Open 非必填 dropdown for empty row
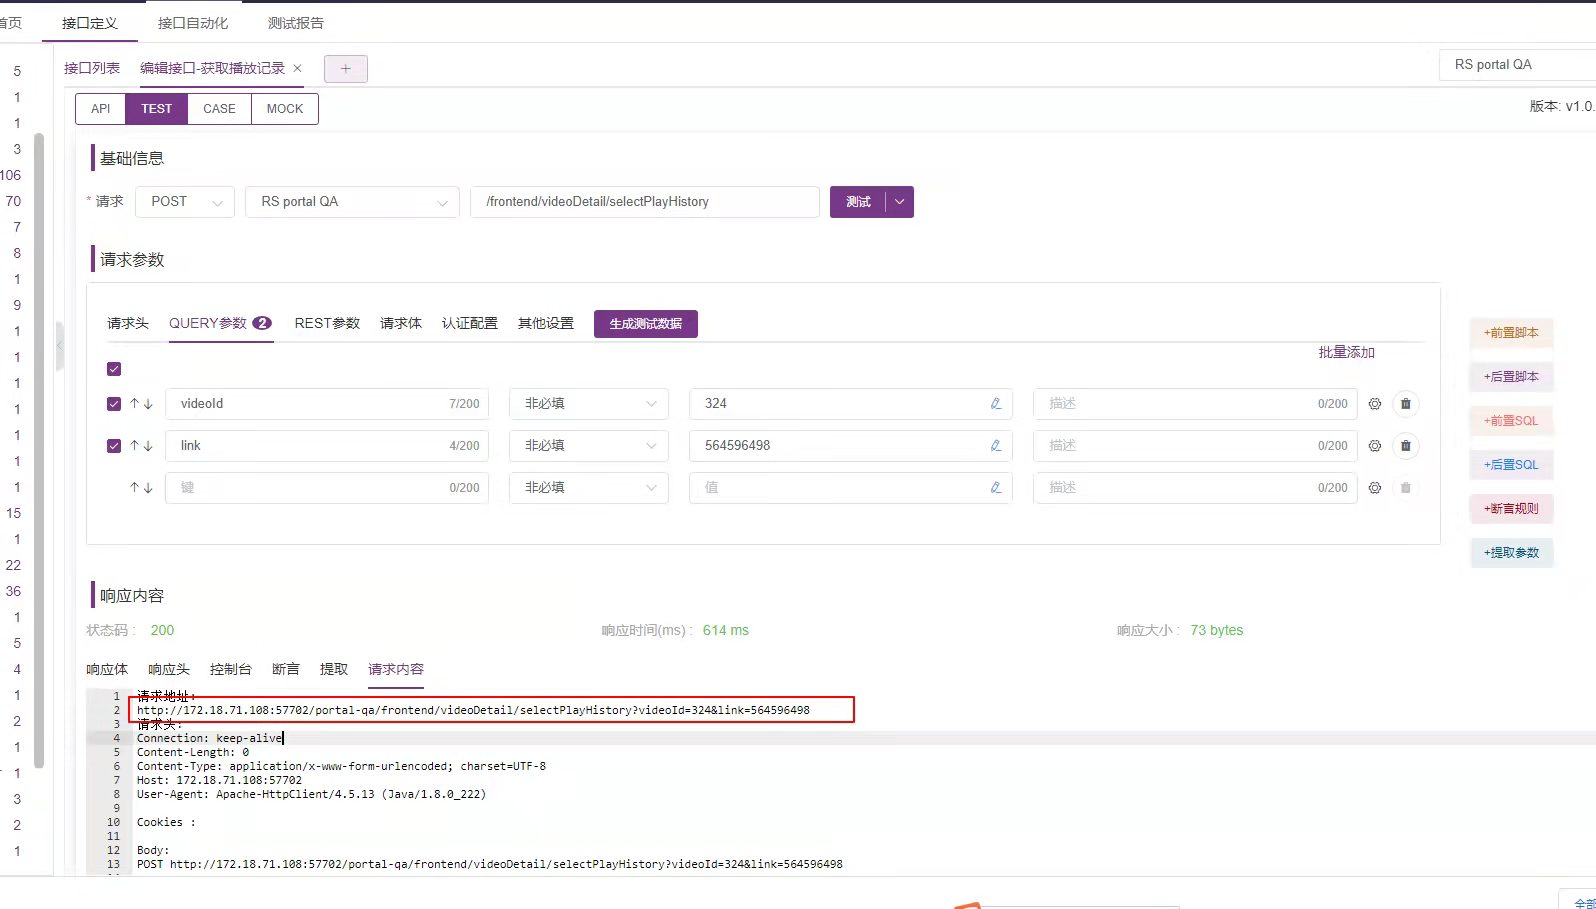The height and width of the screenshot is (909, 1596). pyautogui.click(x=589, y=488)
